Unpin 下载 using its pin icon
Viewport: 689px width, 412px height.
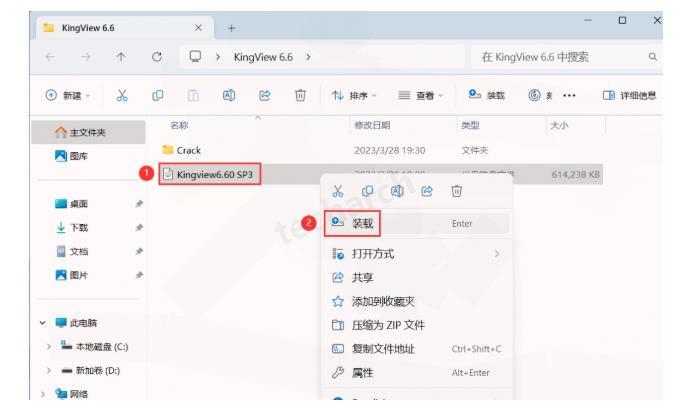pos(139,228)
